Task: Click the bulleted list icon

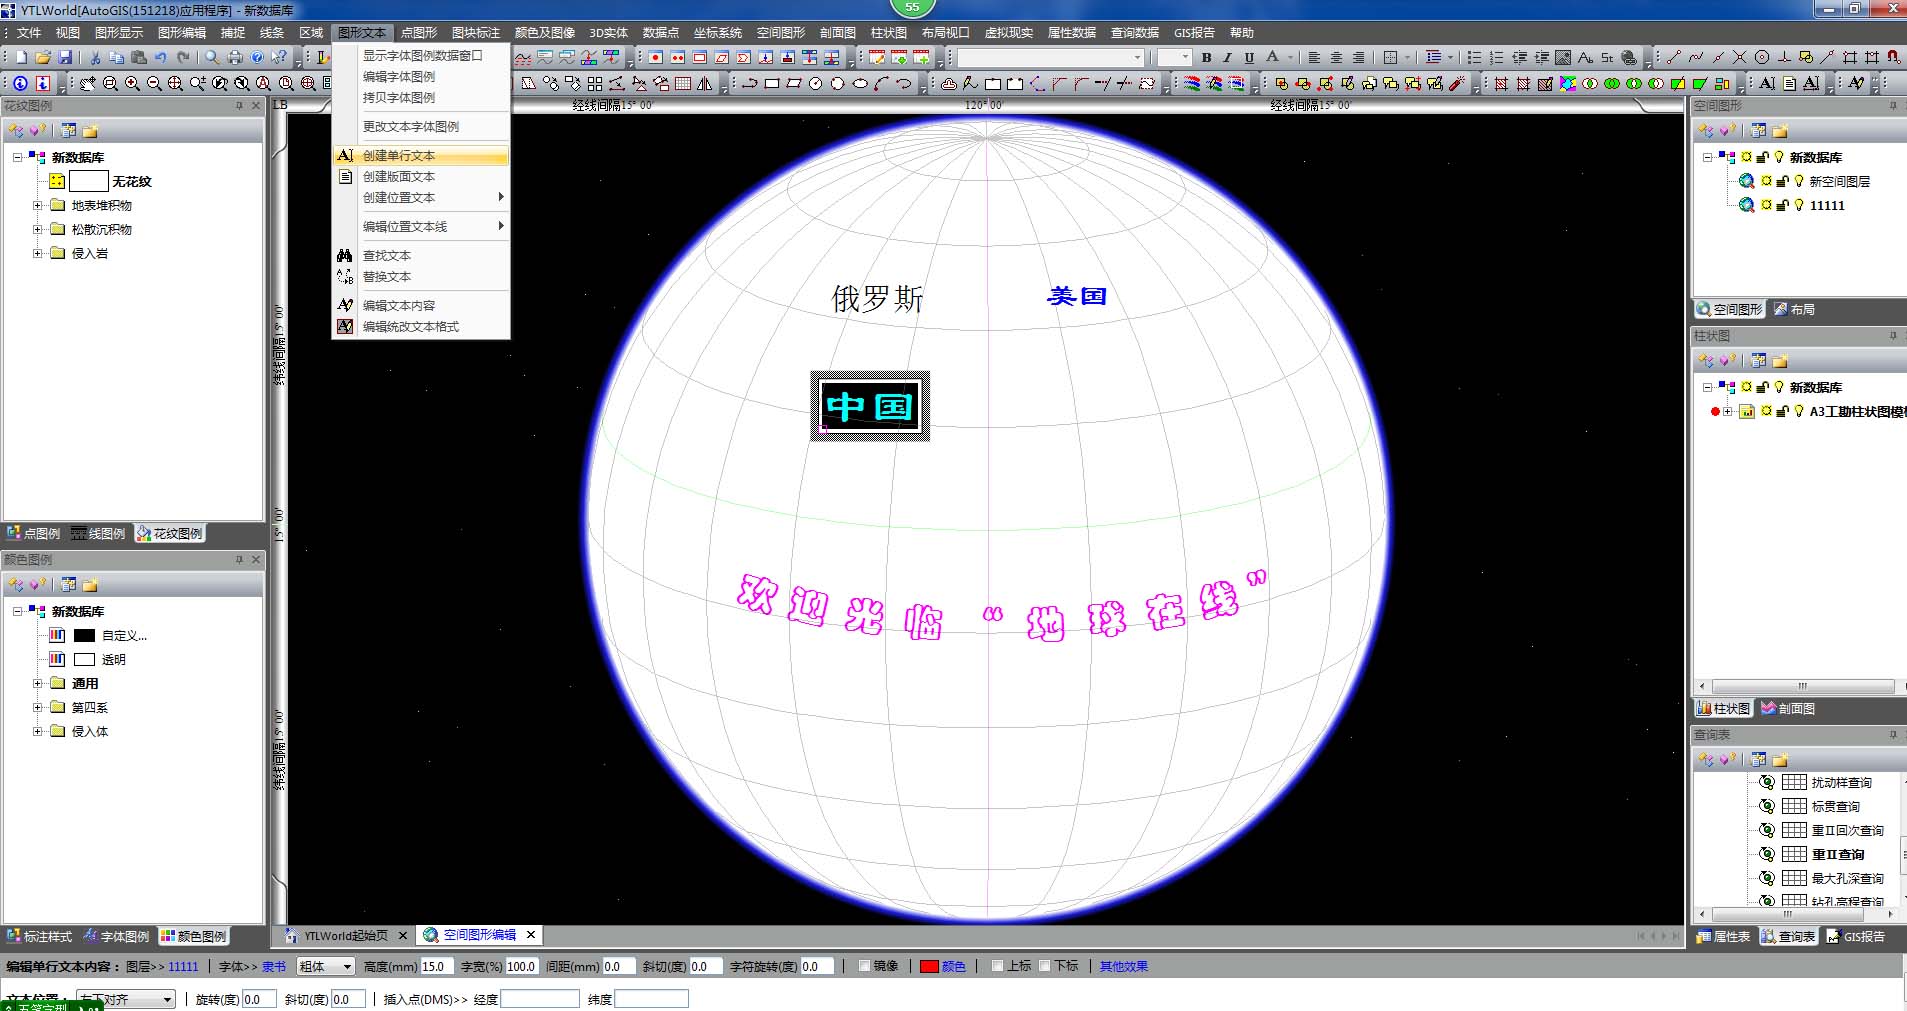Action: [x=1474, y=58]
